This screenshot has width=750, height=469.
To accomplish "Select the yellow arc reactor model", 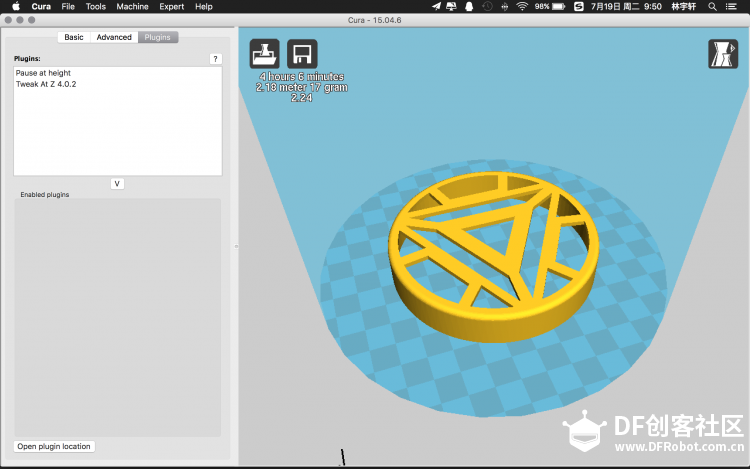I will point(494,257).
